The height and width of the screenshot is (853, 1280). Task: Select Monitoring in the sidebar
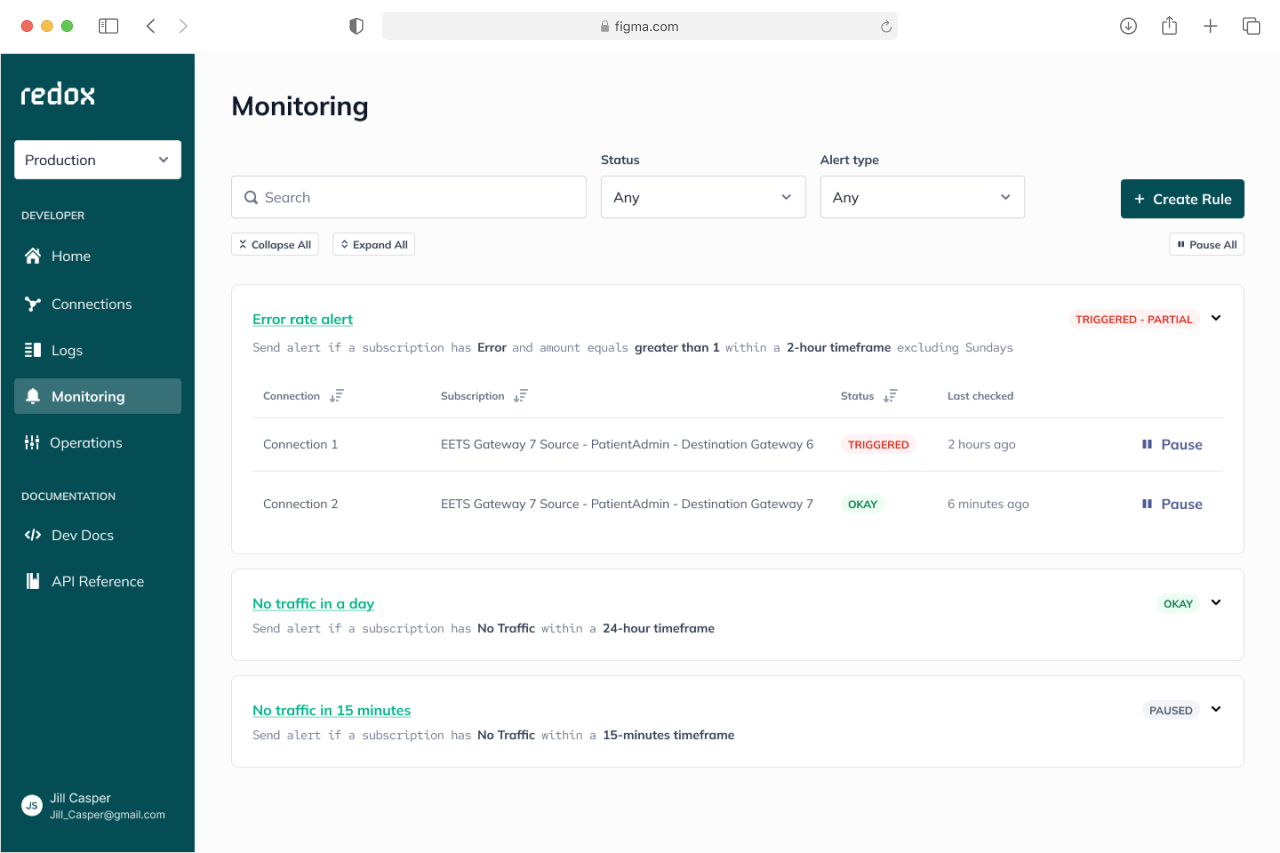[98, 396]
